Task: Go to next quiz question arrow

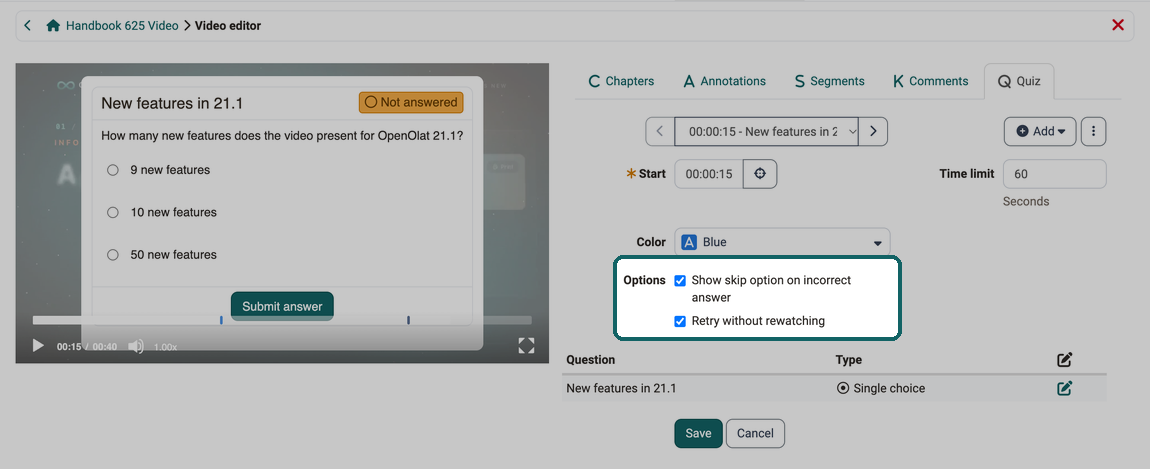Action: pyautogui.click(x=873, y=131)
